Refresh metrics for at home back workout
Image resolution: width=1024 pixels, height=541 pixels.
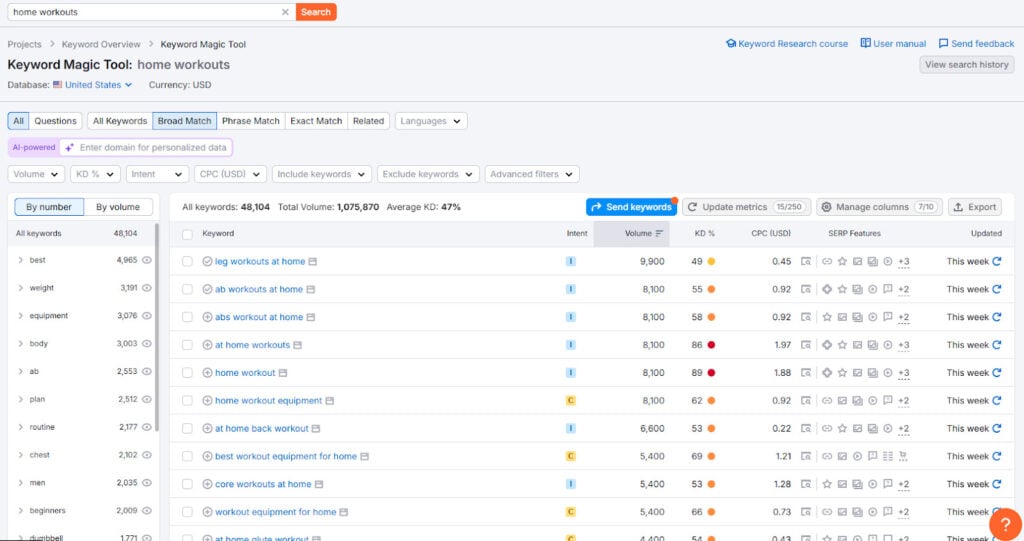[x=997, y=429]
